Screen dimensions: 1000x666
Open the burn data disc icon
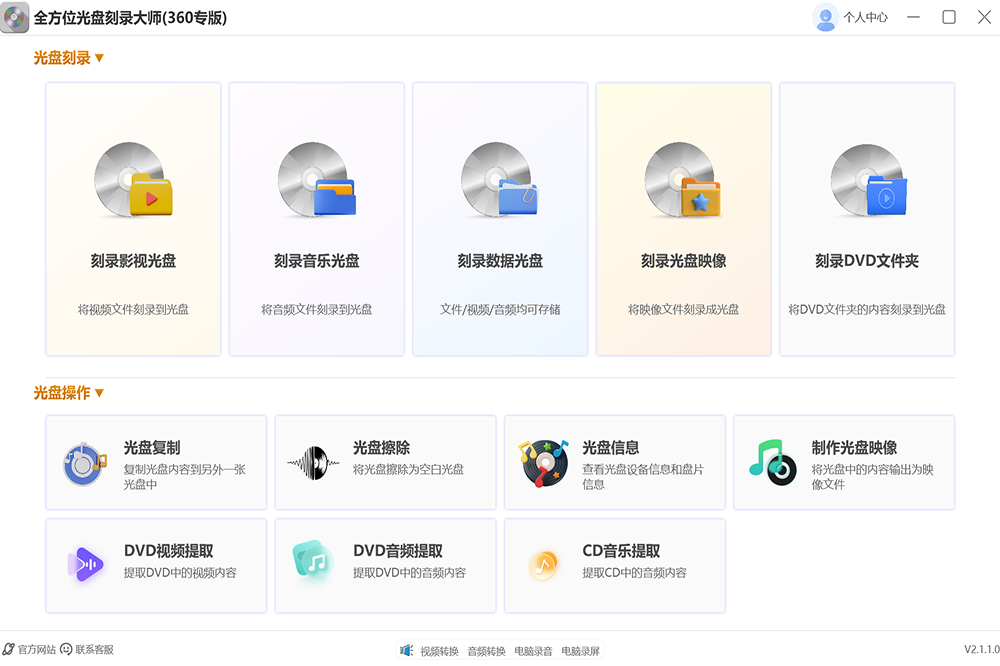(500, 181)
